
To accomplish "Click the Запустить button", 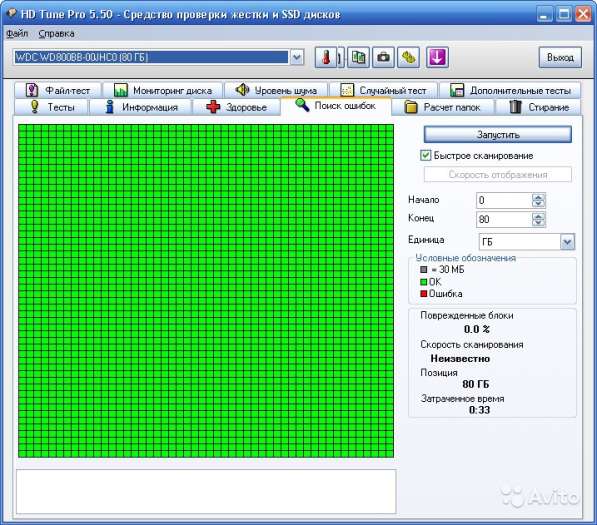I will pyautogui.click(x=498, y=135).
